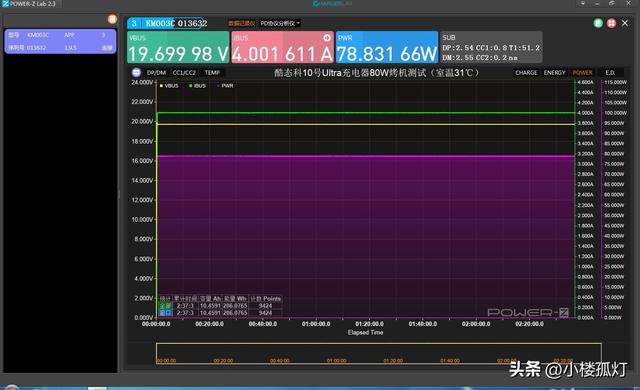Click the green full-range statistics row label

(x=165, y=306)
